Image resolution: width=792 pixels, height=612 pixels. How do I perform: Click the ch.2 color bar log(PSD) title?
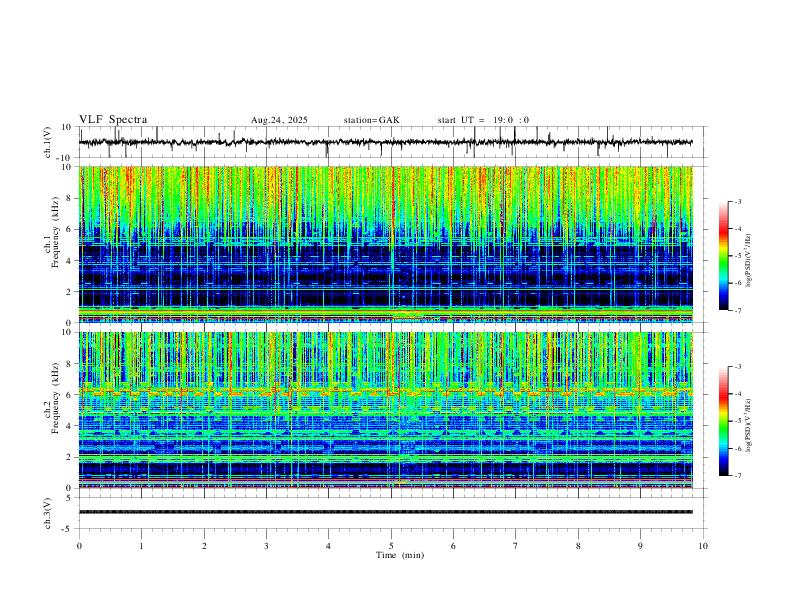click(748, 425)
